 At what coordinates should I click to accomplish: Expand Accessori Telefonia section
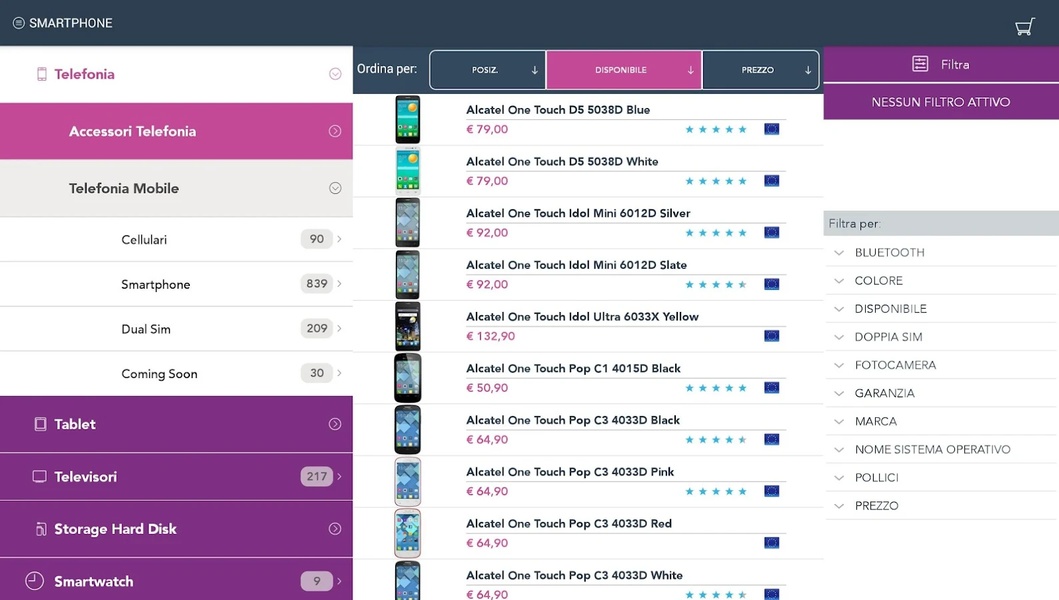(x=335, y=131)
